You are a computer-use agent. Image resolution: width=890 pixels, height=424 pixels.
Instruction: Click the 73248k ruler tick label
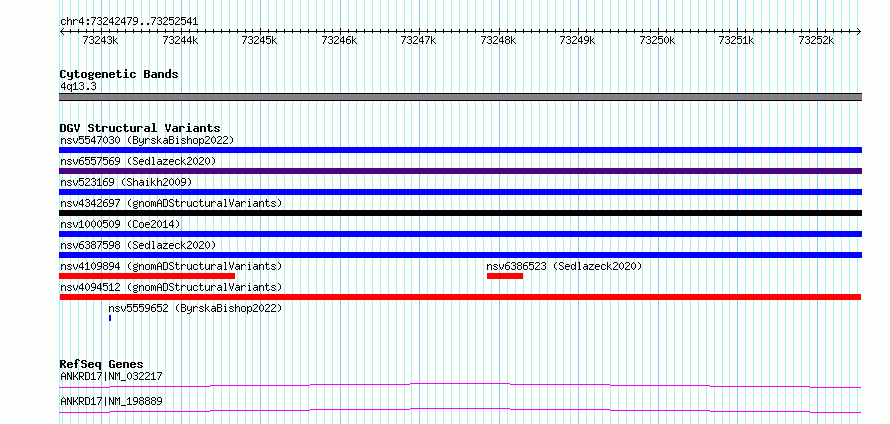[497, 40]
